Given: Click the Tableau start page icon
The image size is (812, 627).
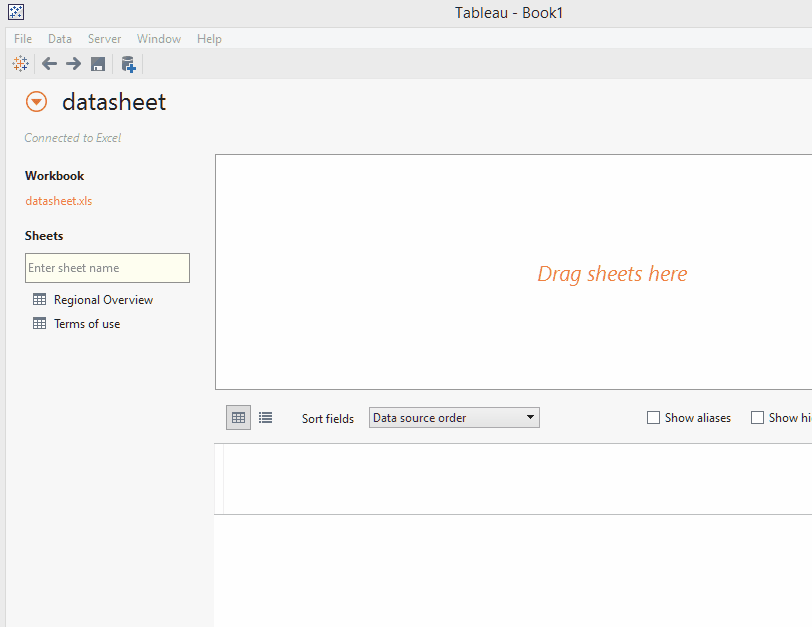Looking at the screenshot, I should pos(20,63).
